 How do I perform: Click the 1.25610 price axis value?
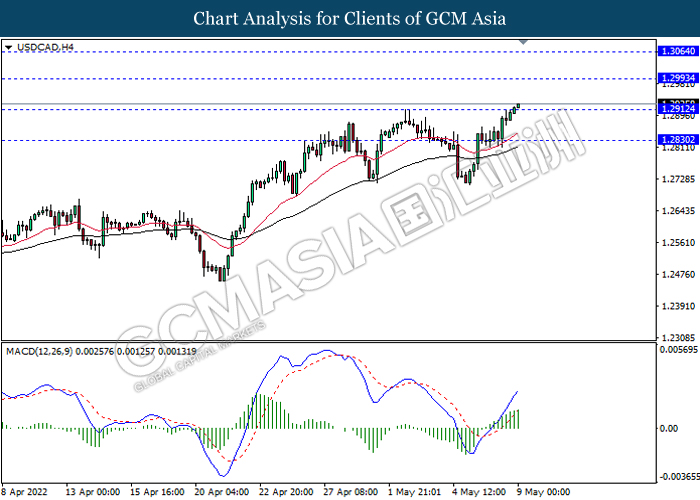[x=678, y=242]
